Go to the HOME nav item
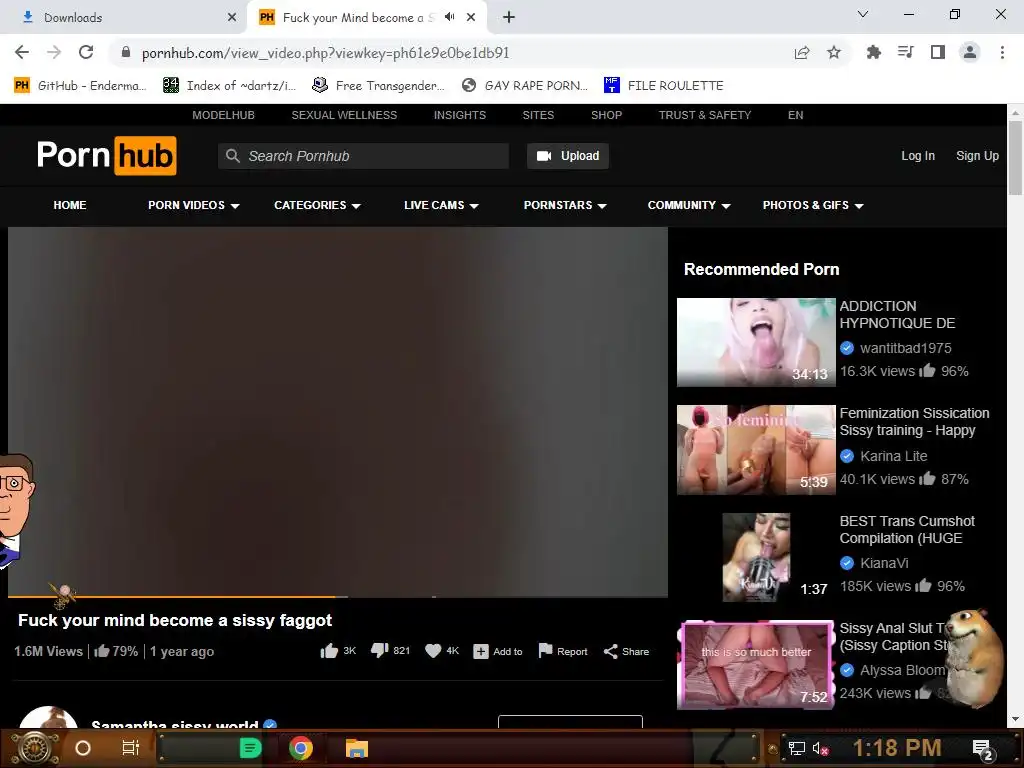 click(70, 205)
